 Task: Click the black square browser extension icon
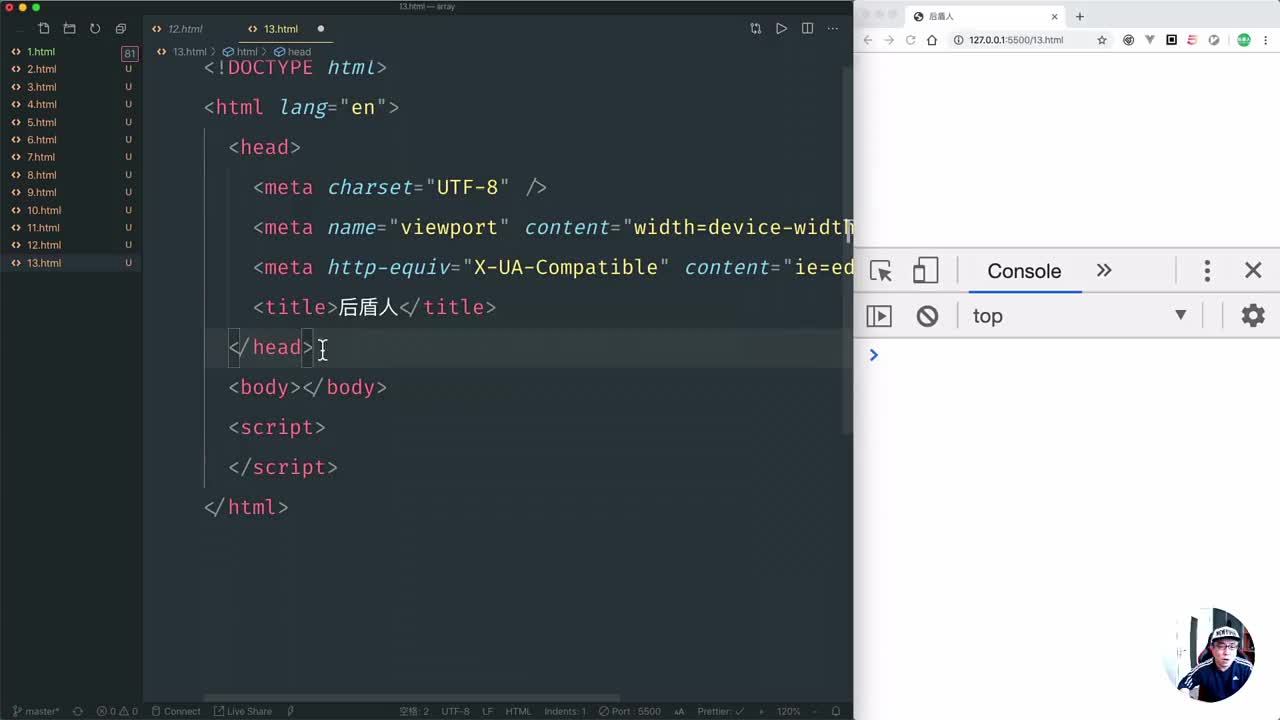point(1171,40)
